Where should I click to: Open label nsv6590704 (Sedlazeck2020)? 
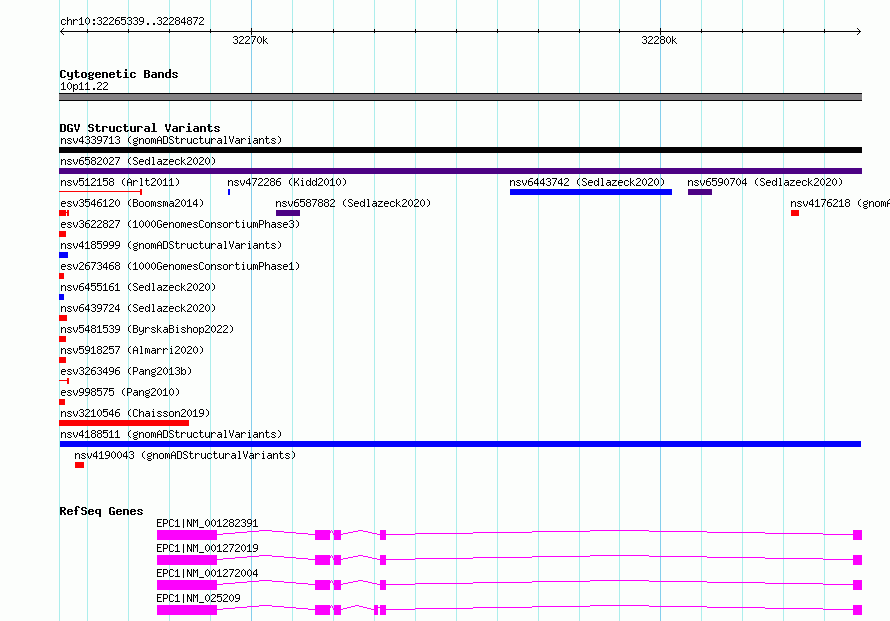click(765, 182)
